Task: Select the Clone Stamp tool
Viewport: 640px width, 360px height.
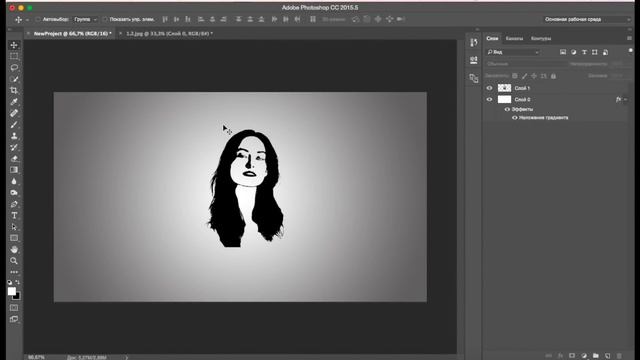Action: [x=14, y=136]
